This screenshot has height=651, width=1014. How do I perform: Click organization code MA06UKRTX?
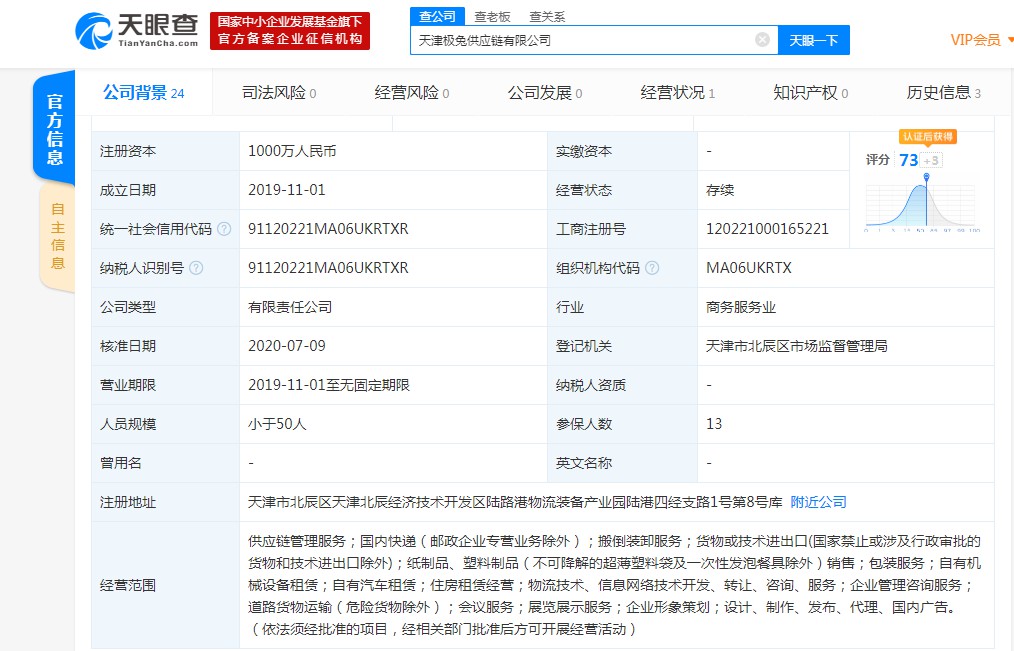coord(749,268)
